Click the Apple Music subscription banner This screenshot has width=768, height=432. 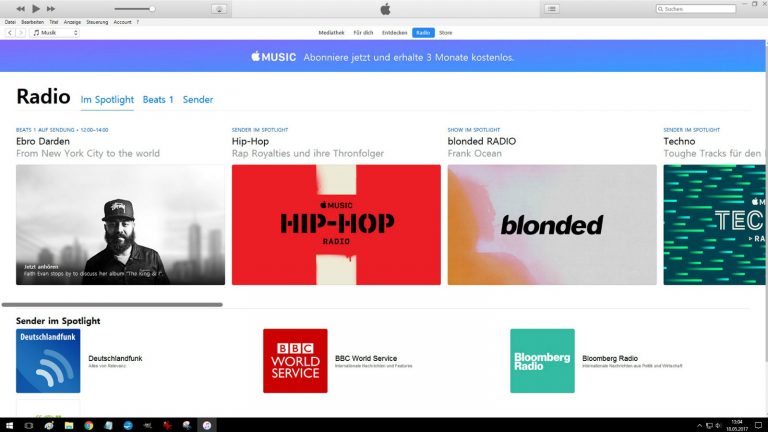(x=383, y=56)
